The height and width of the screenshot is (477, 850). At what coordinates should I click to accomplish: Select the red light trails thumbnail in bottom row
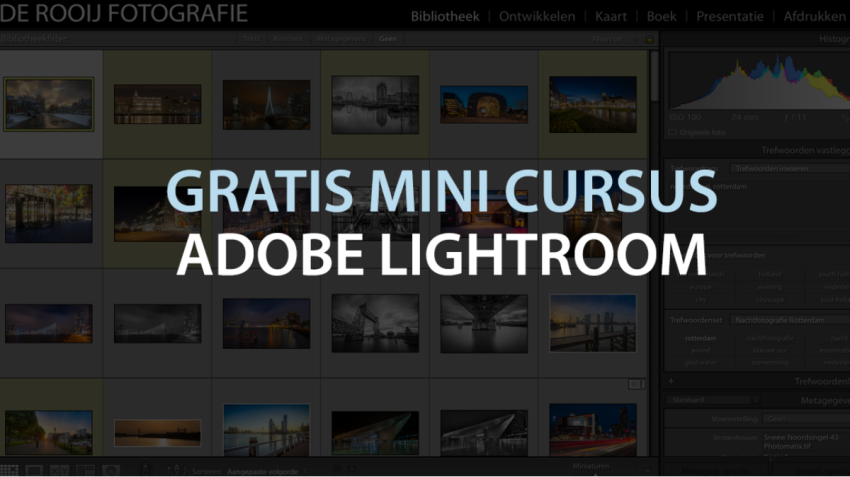[x=593, y=429]
